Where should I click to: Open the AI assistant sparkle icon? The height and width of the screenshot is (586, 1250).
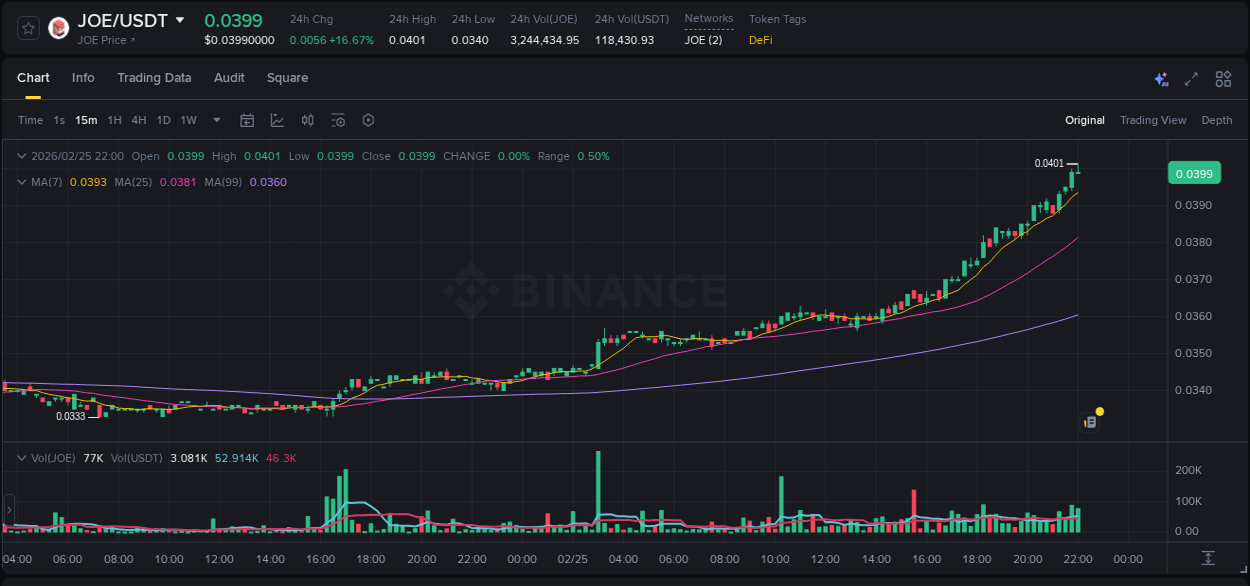(x=1161, y=79)
